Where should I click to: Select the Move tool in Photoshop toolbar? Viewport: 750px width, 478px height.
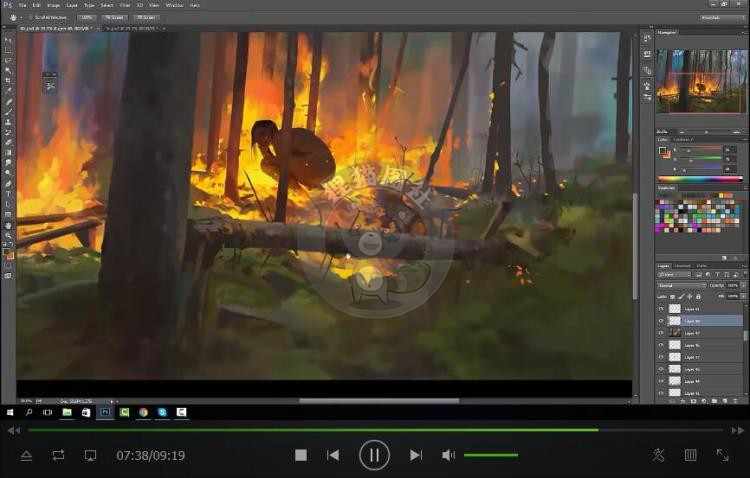click(x=8, y=40)
